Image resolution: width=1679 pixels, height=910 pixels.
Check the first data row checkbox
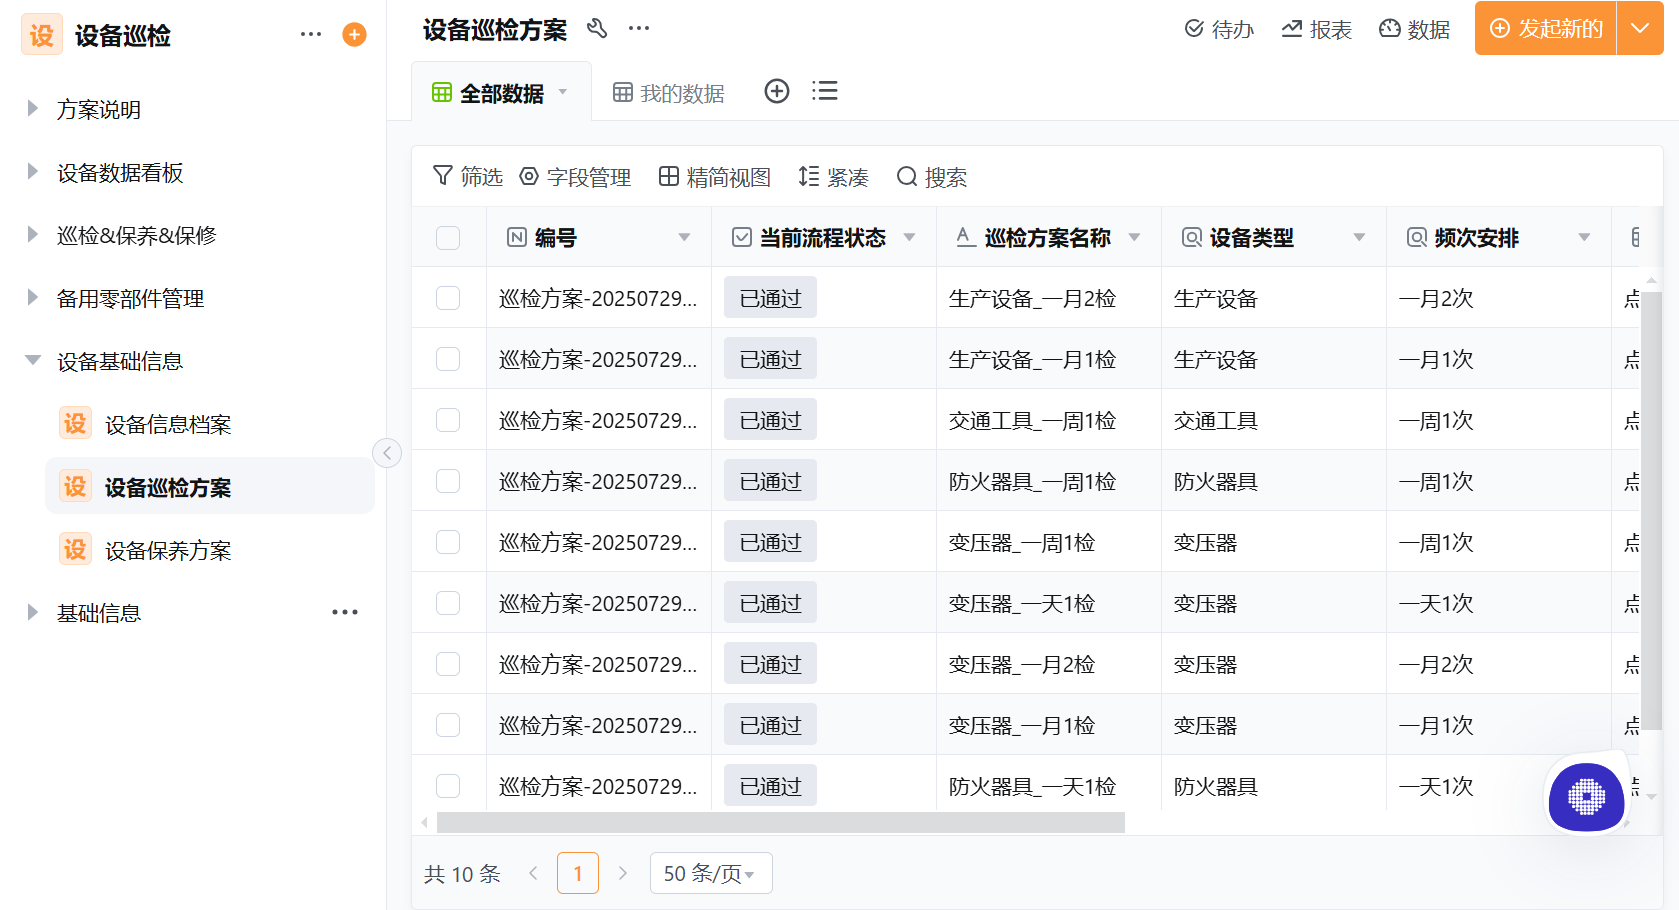[x=448, y=297]
